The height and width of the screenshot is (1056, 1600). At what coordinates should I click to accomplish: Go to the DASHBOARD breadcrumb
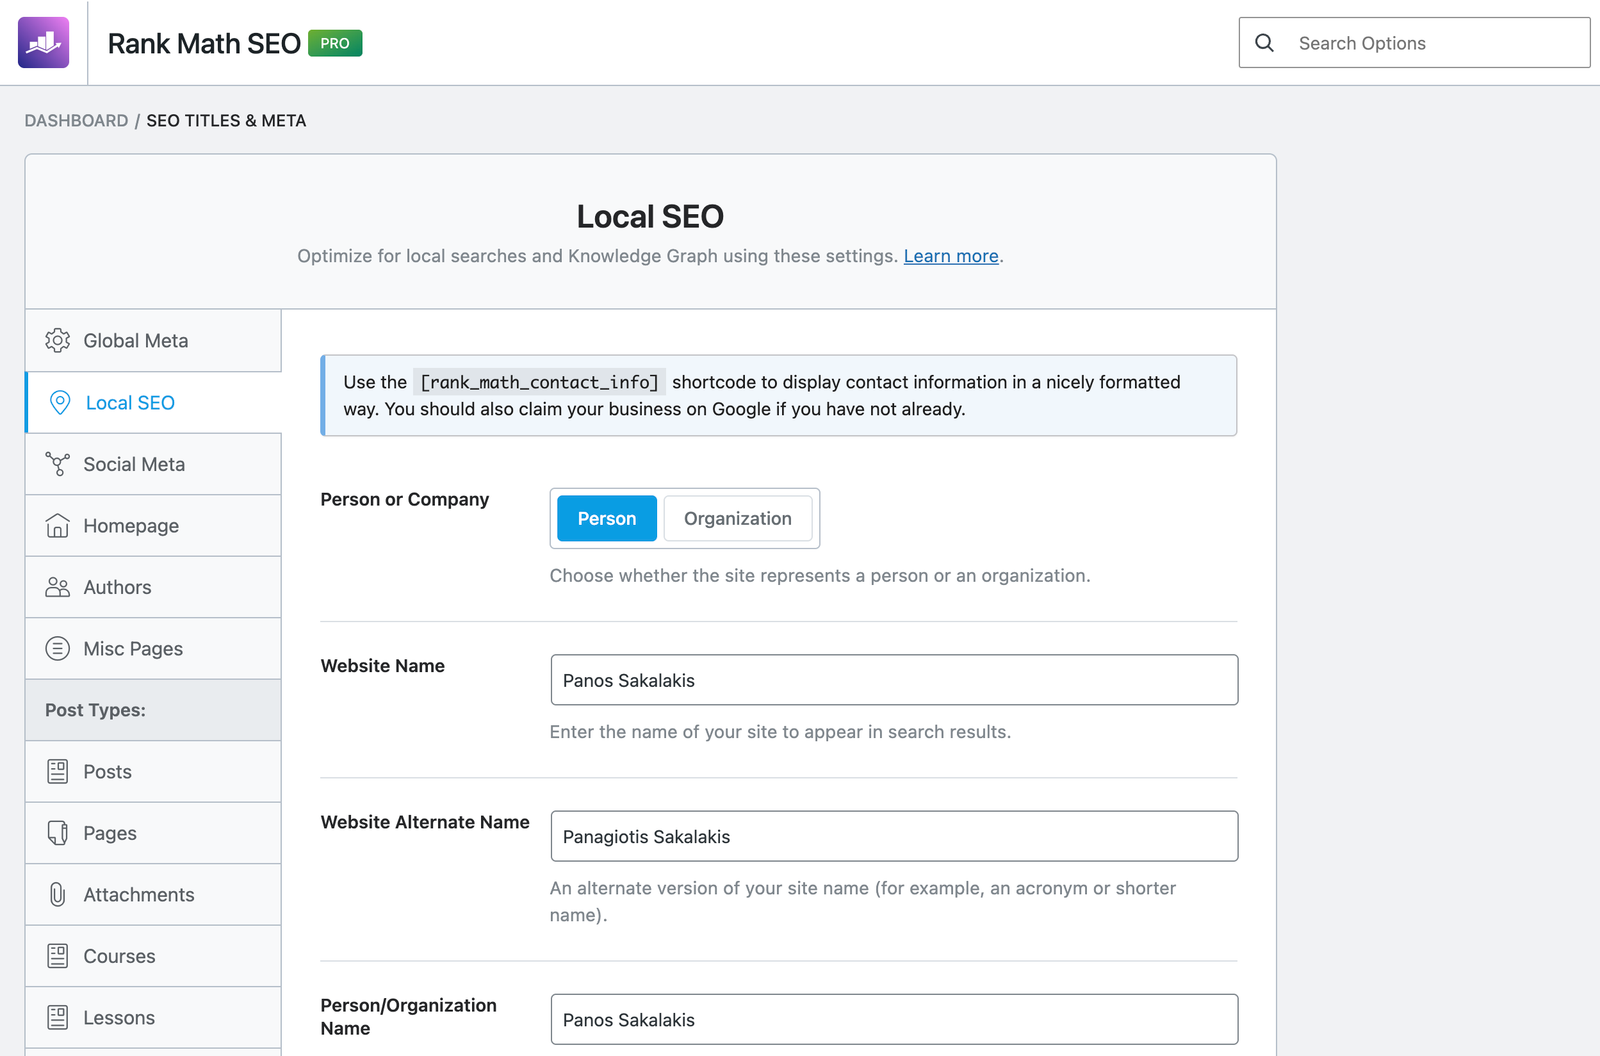pyautogui.click(x=76, y=120)
